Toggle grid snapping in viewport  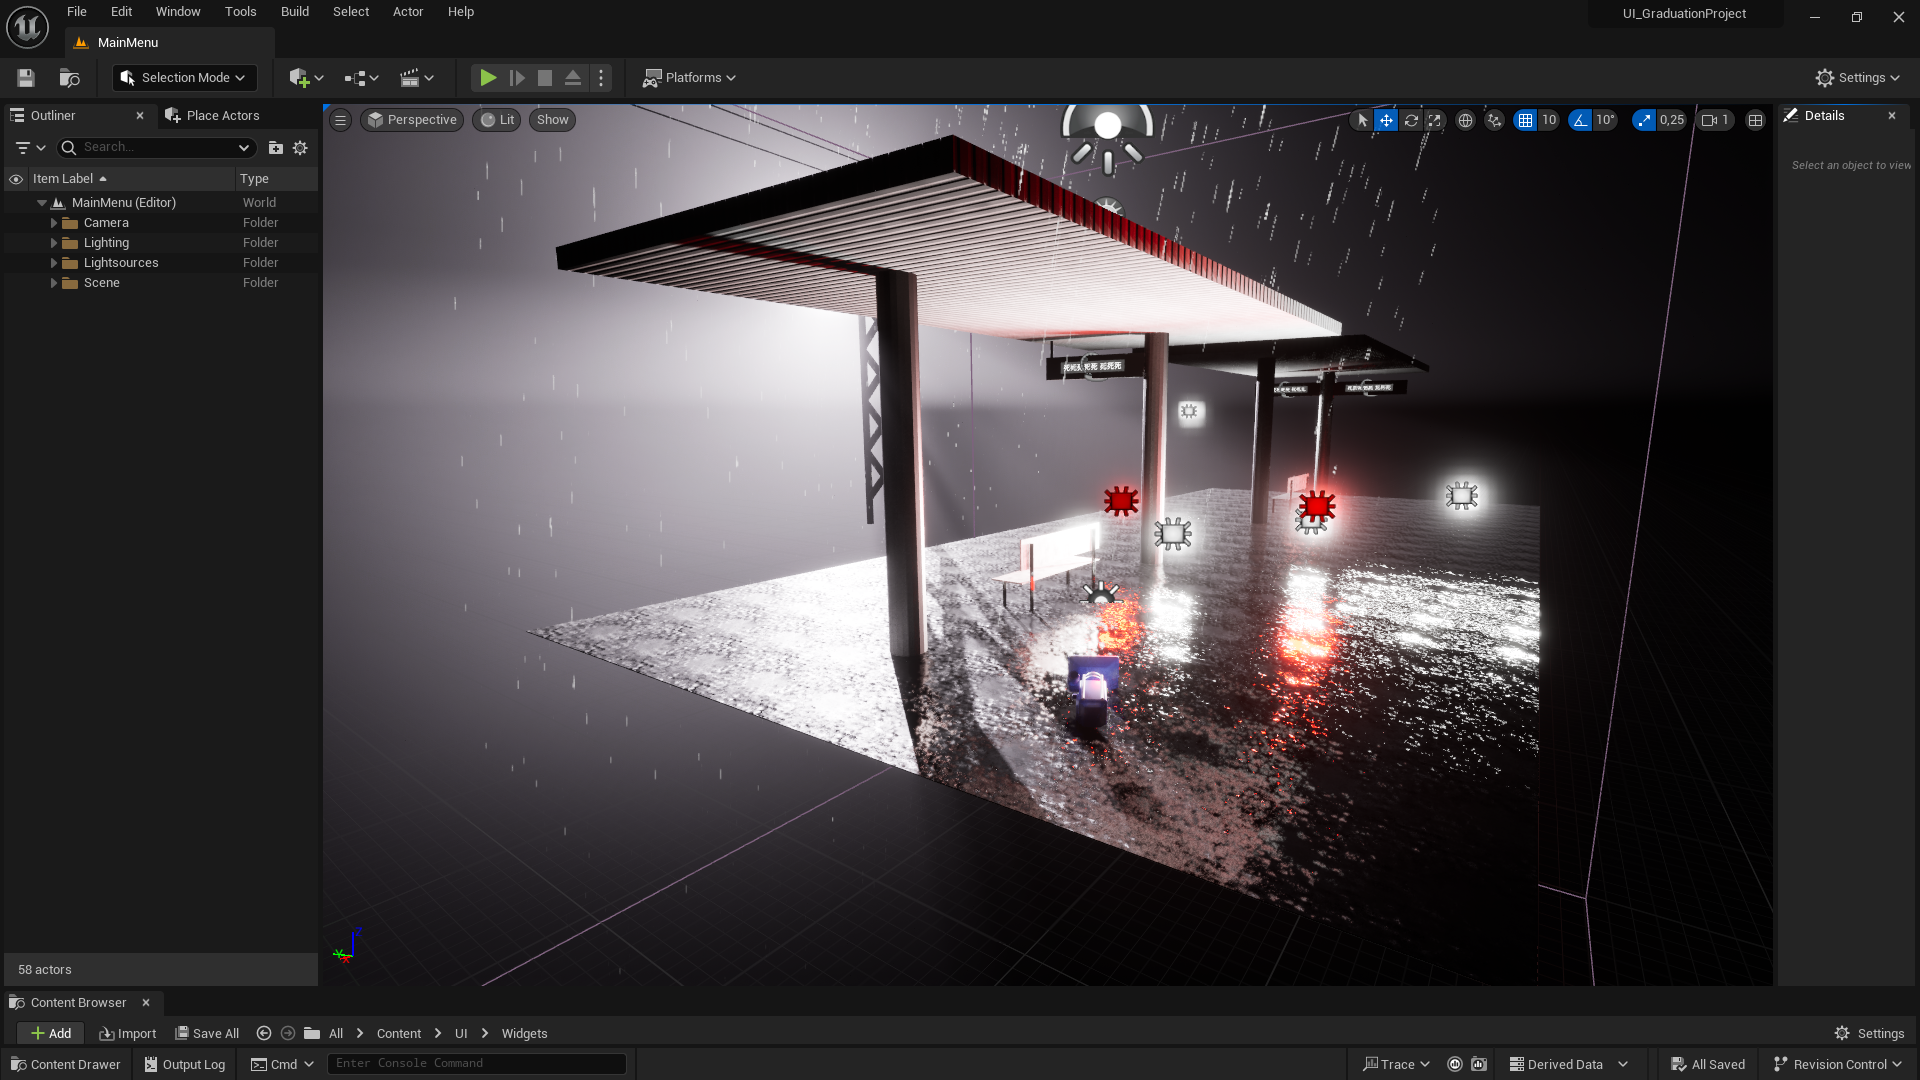coord(1525,120)
